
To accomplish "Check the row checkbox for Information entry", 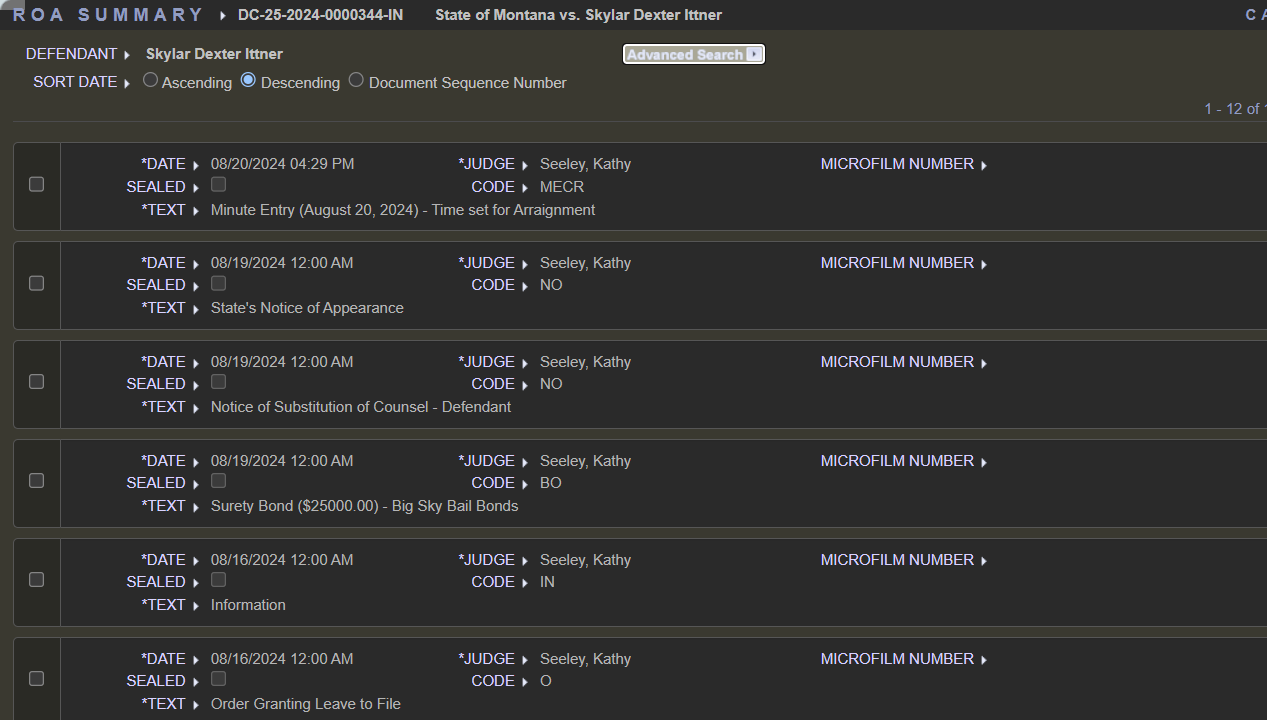I will [x=37, y=579].
